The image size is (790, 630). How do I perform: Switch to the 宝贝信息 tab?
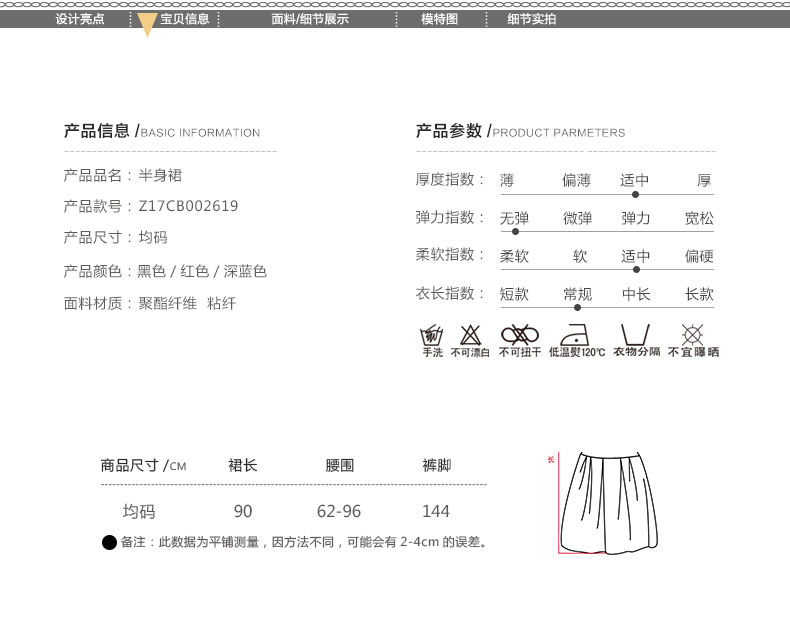pyautogui.click(x=184, y=19)
